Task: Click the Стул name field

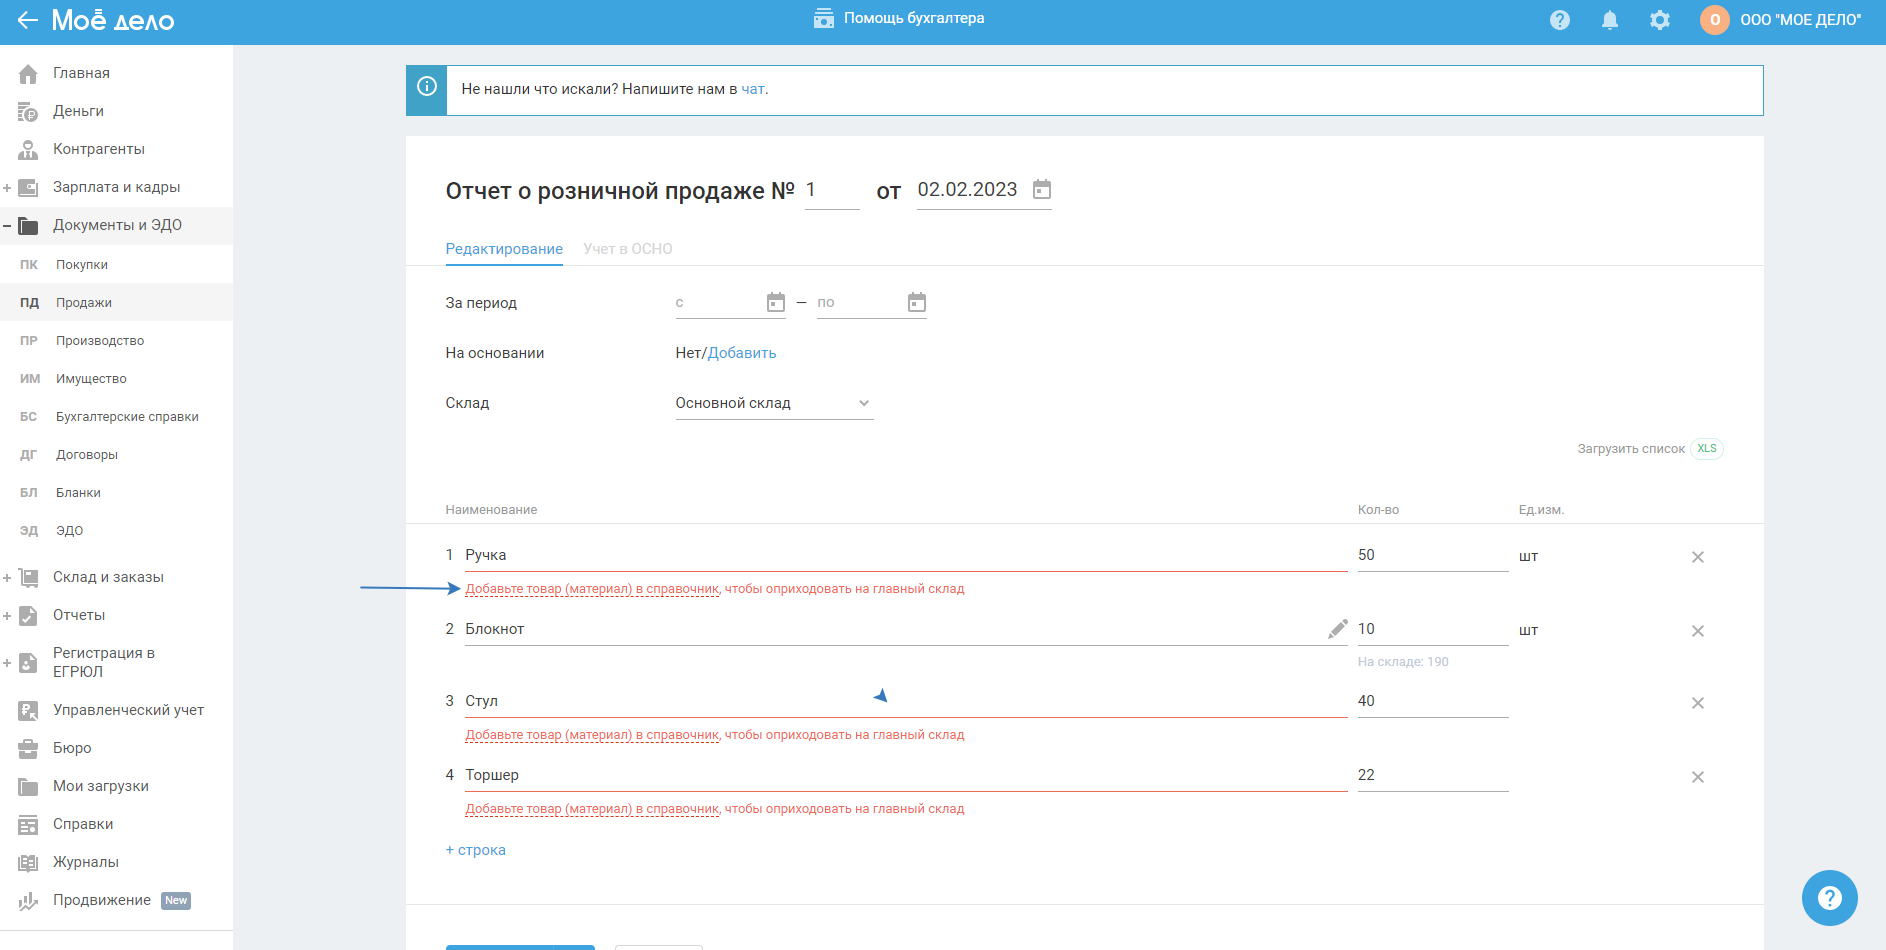Action: (x=906, y=701)
